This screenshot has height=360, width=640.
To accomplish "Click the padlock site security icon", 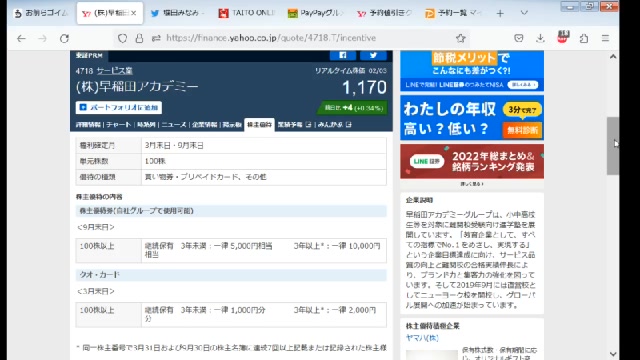I will point(139,38).
